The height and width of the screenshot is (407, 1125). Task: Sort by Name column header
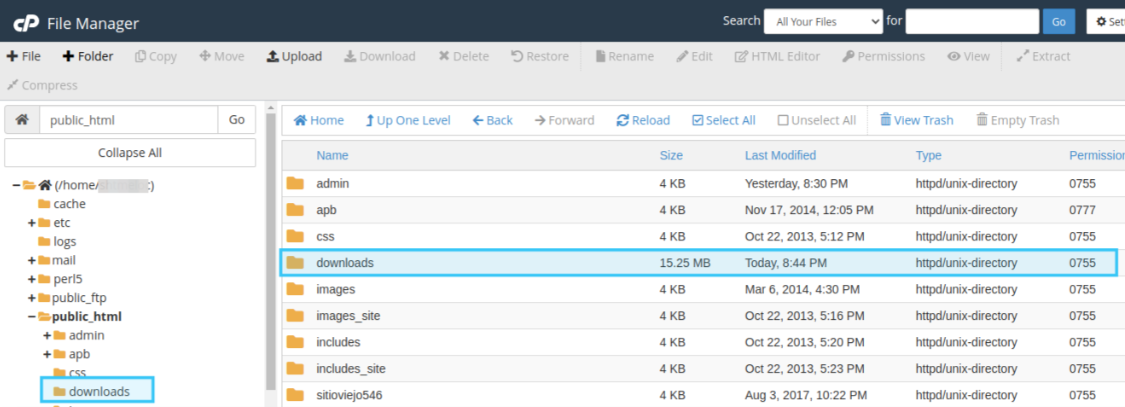click(x=332, y=155)
